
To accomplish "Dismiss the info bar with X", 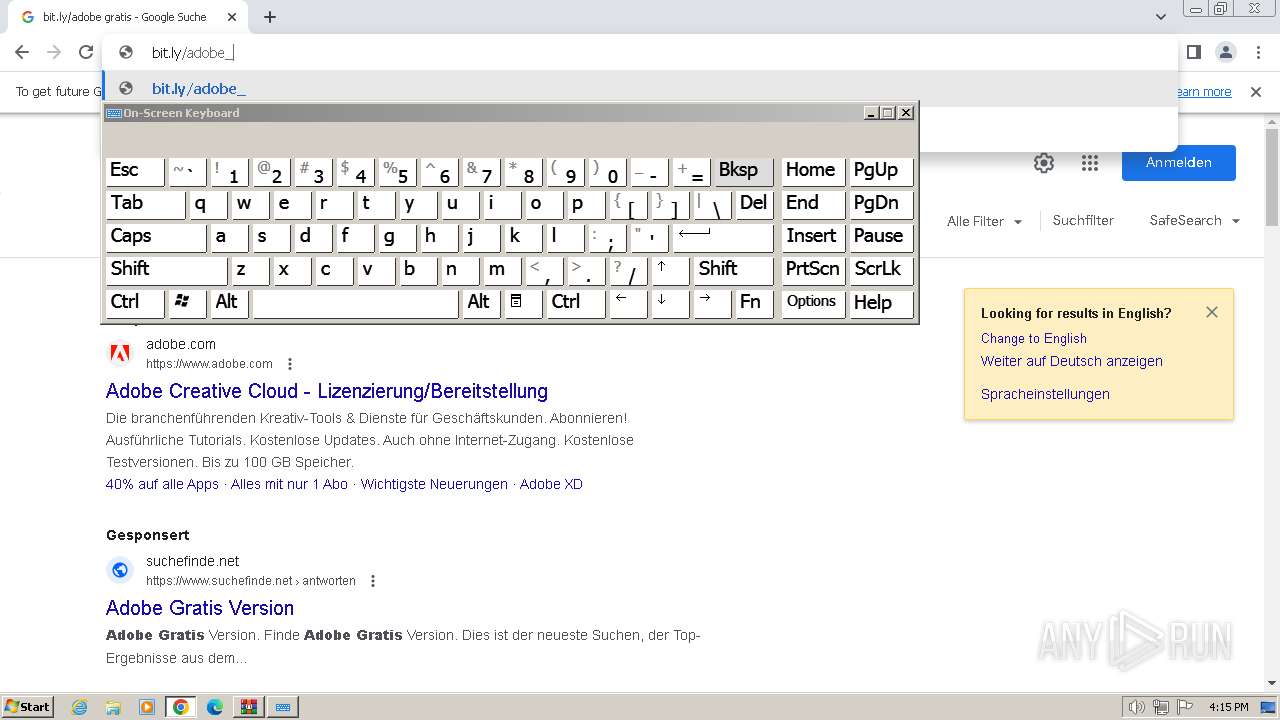I will [1256, 92].
